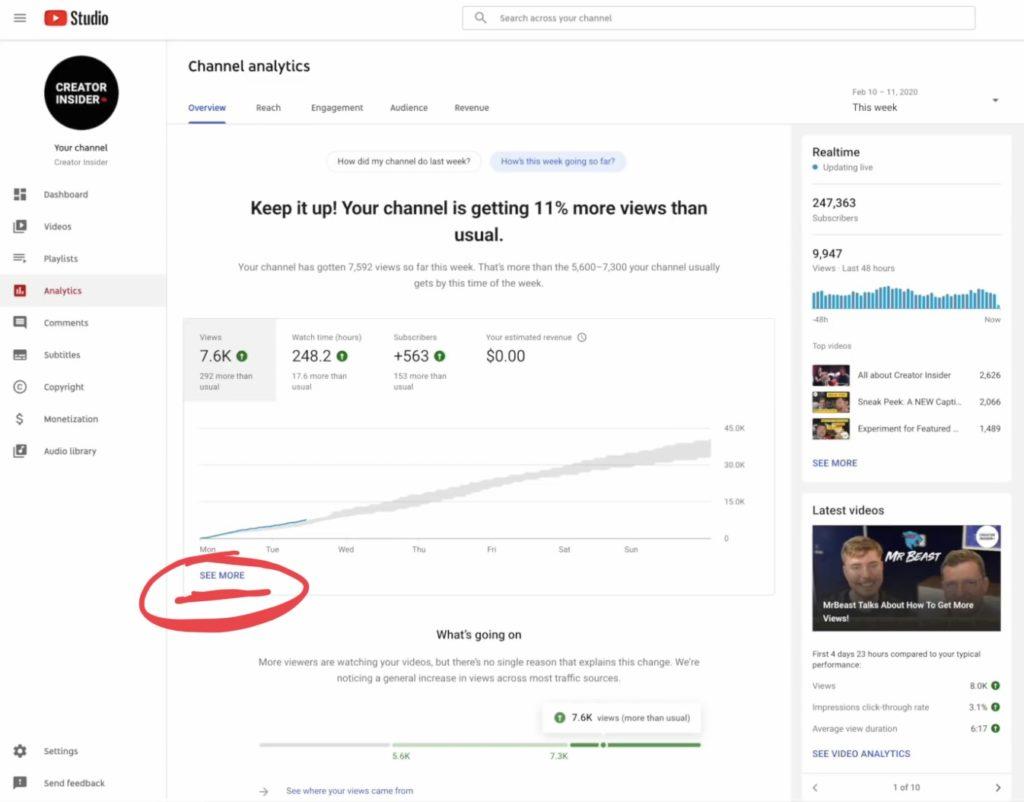Select the Watch time (hours) metric card

point(327,360)
